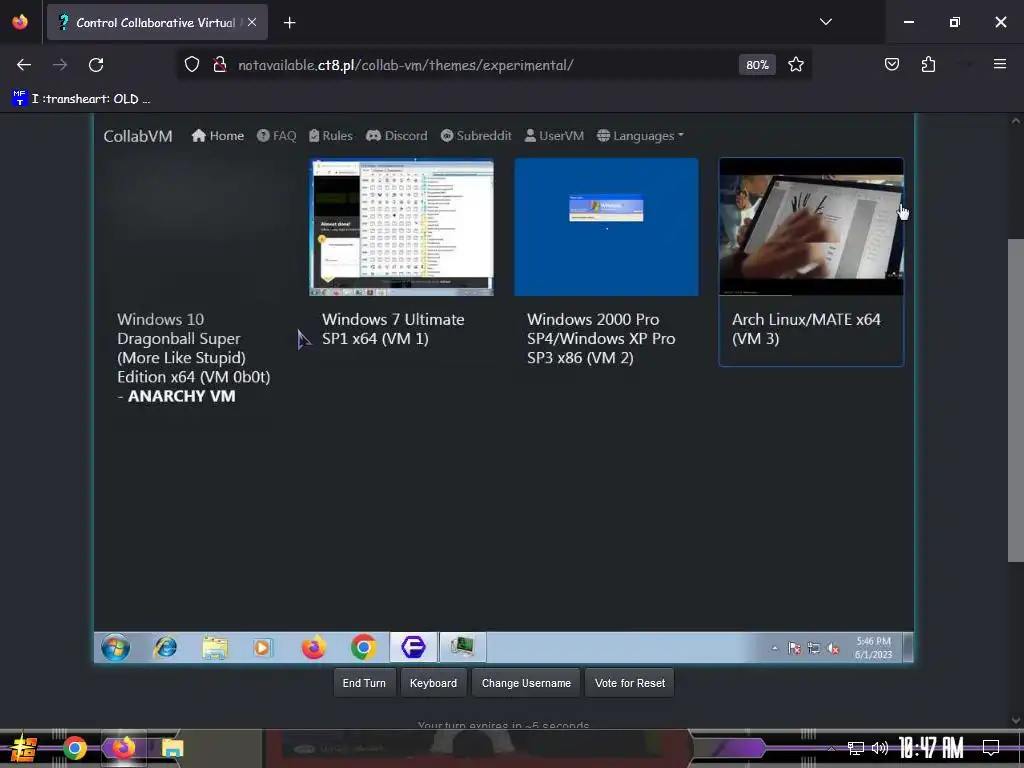Open the host notification center icon
Screen dimensions: 1024x768
point(991,748)
